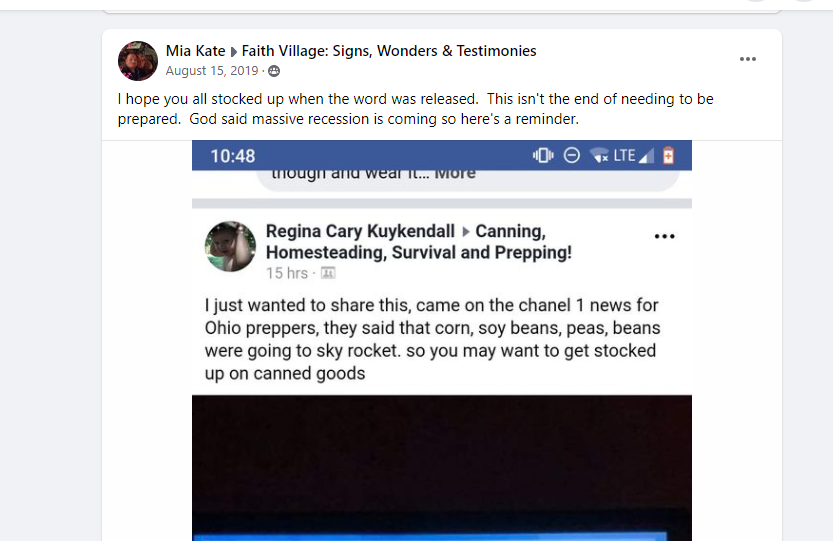The image size is (833, 541).
Task: Open the dark photo at bottom of post
Action: pyautogui.click(x=442, y=468)
